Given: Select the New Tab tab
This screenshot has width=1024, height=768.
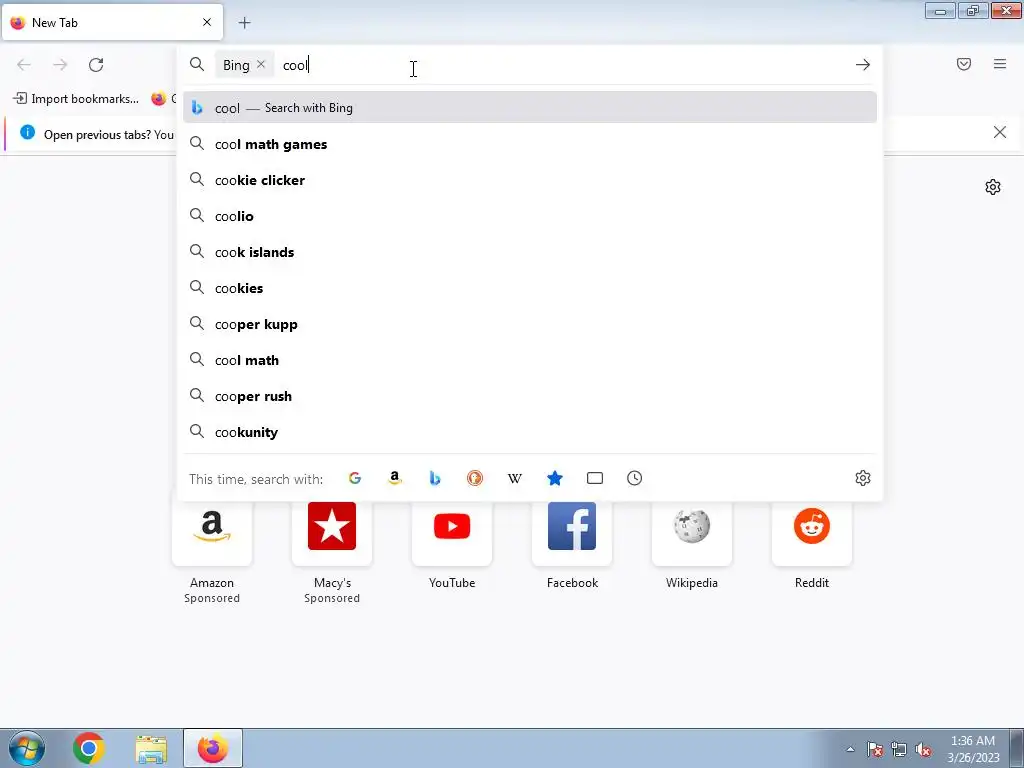Looking at the screenshot, I should click(112, 22).
